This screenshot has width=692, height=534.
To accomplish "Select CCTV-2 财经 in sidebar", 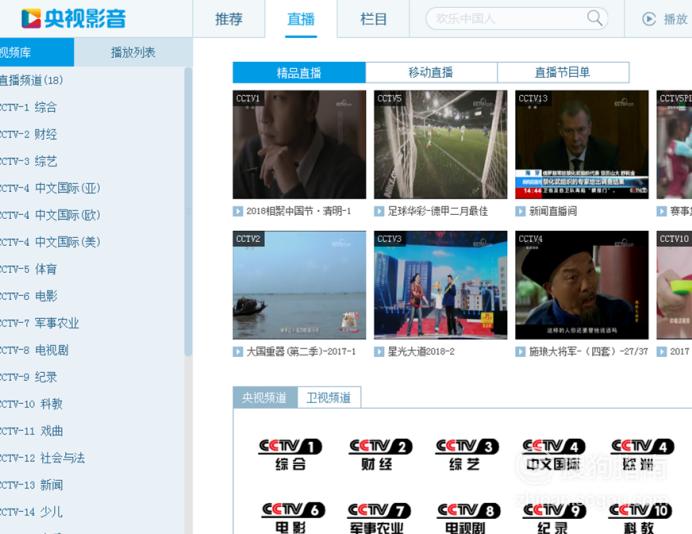I will [28, 134].
